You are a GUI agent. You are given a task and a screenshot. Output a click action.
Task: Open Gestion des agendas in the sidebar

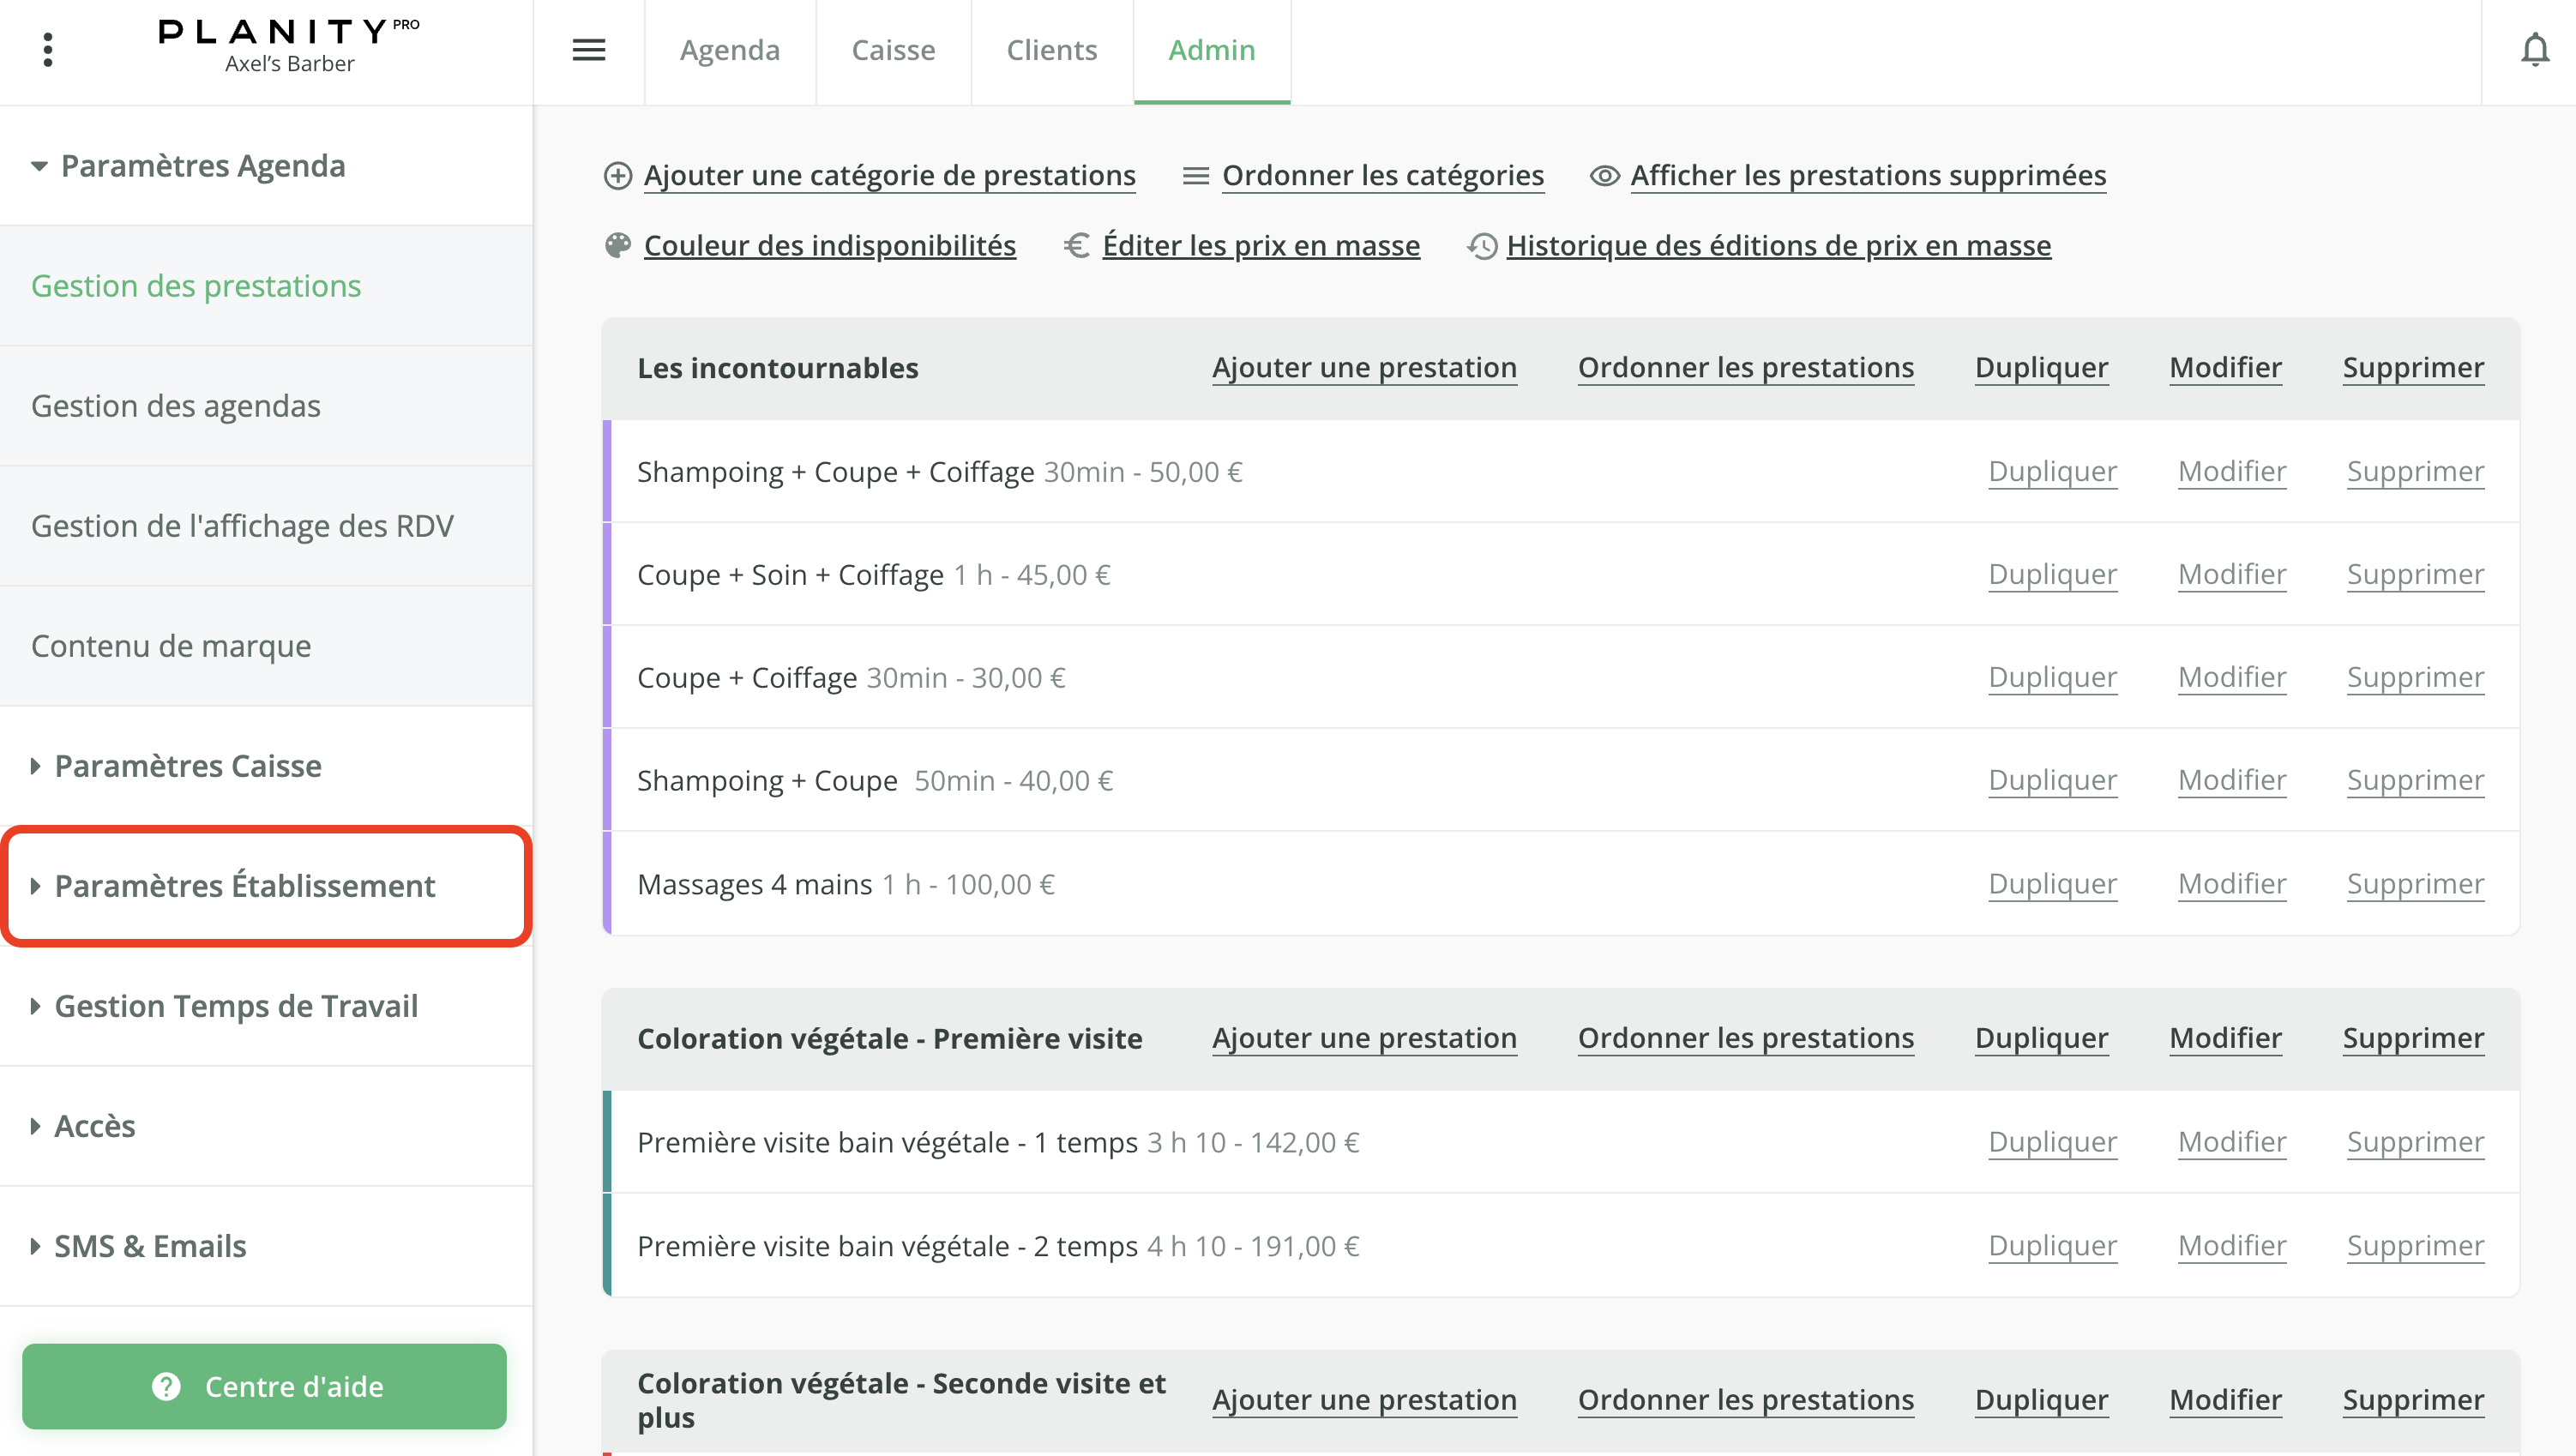click(x=176, y=405)
